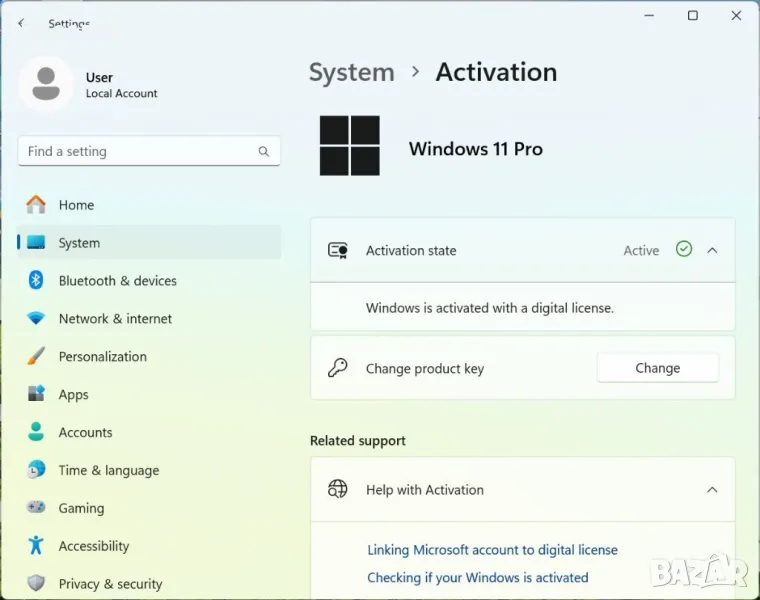
Task: Open Time & language settings
Action: 108,471
